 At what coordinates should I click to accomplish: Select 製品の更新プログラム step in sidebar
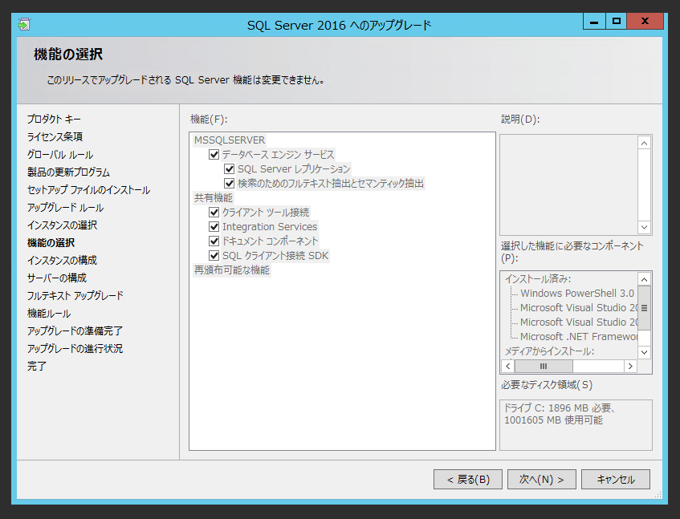point(68,172)
